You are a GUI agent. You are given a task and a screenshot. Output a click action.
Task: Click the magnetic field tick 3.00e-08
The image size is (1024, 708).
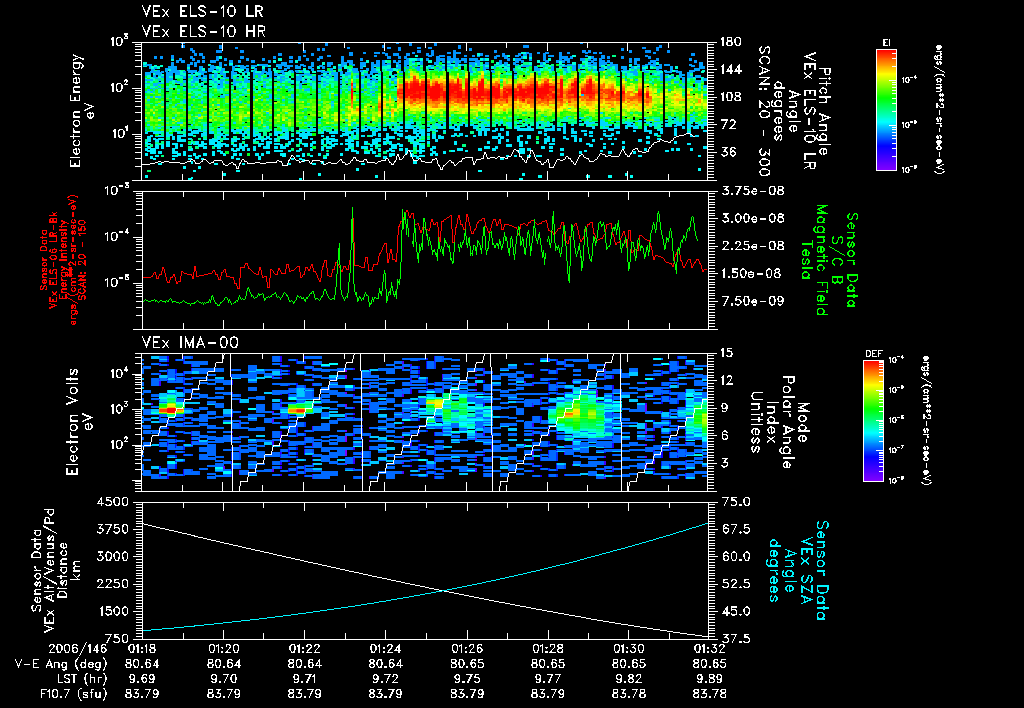pyautogui.click(x=751, y=218)
